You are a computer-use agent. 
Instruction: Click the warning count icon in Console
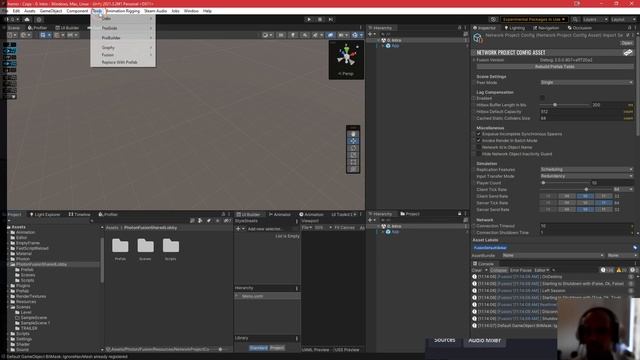[622, 270]
